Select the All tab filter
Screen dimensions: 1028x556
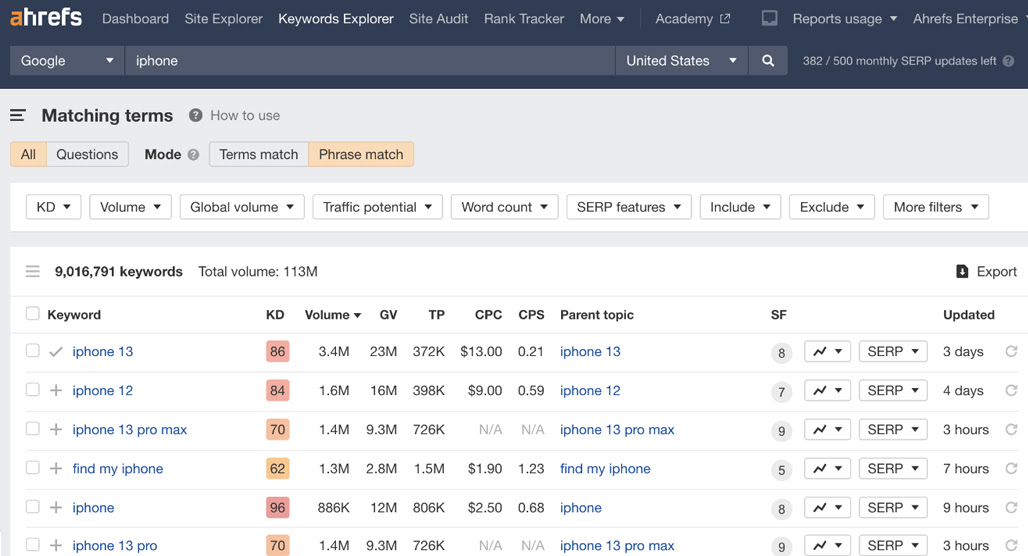point(28,154)
